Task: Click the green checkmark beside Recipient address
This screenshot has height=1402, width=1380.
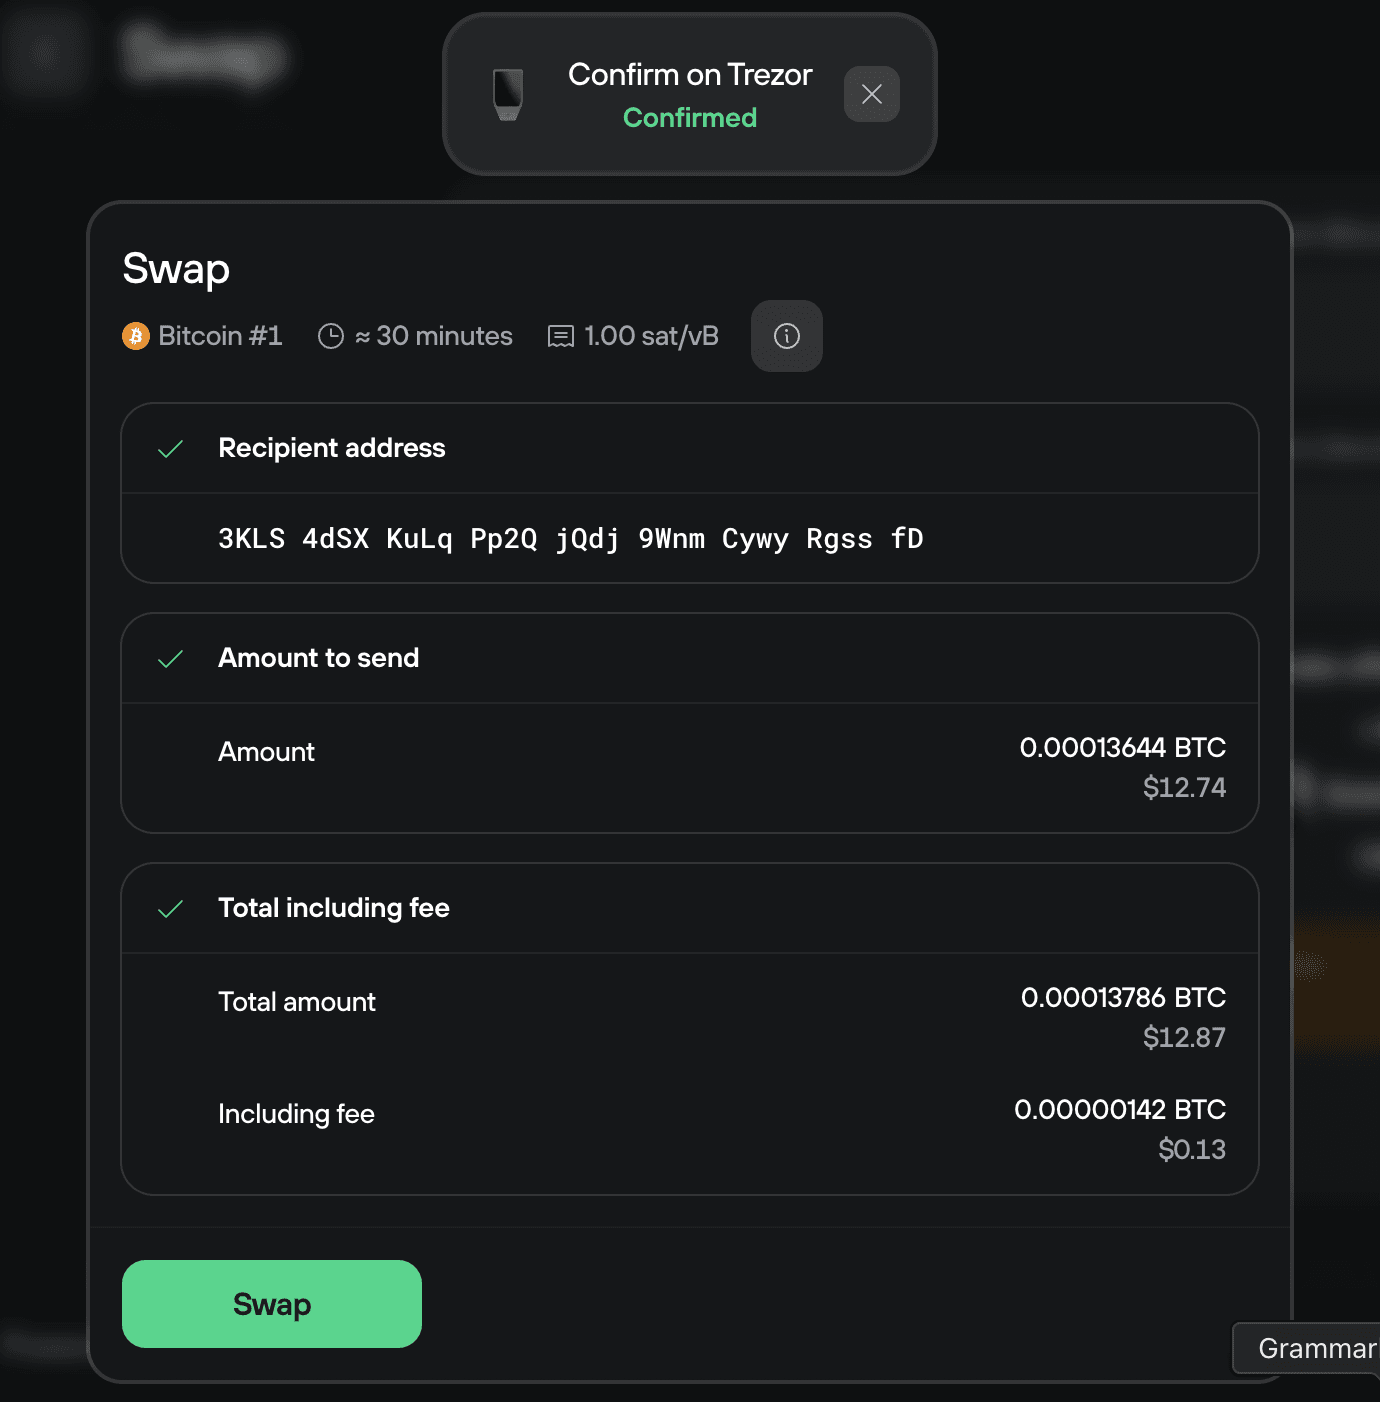Action: (172, 449)
